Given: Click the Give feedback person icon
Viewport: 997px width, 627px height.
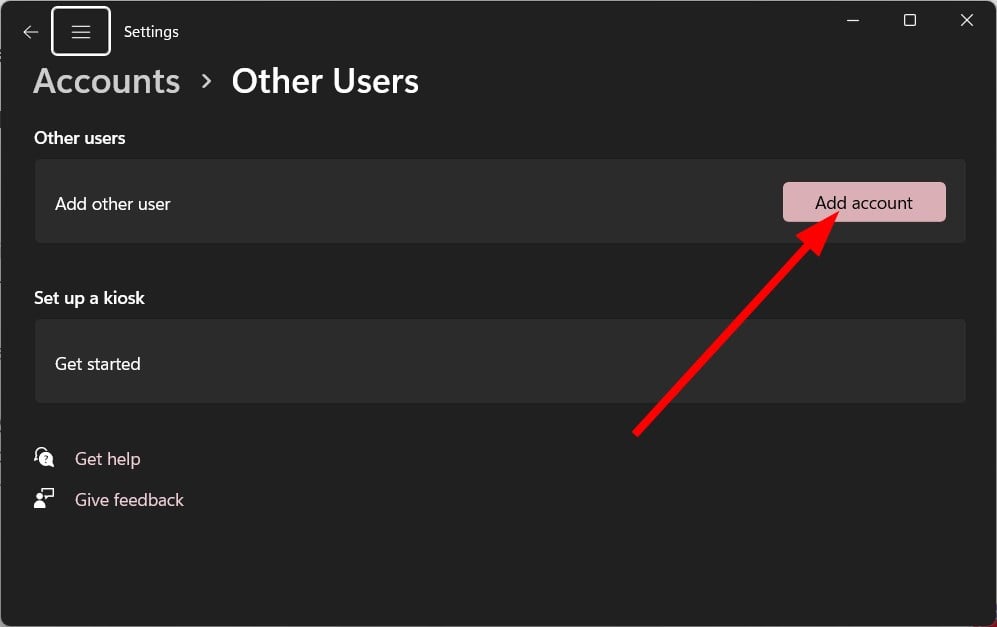Looking at the screenshot, I should tap(44, 499).
